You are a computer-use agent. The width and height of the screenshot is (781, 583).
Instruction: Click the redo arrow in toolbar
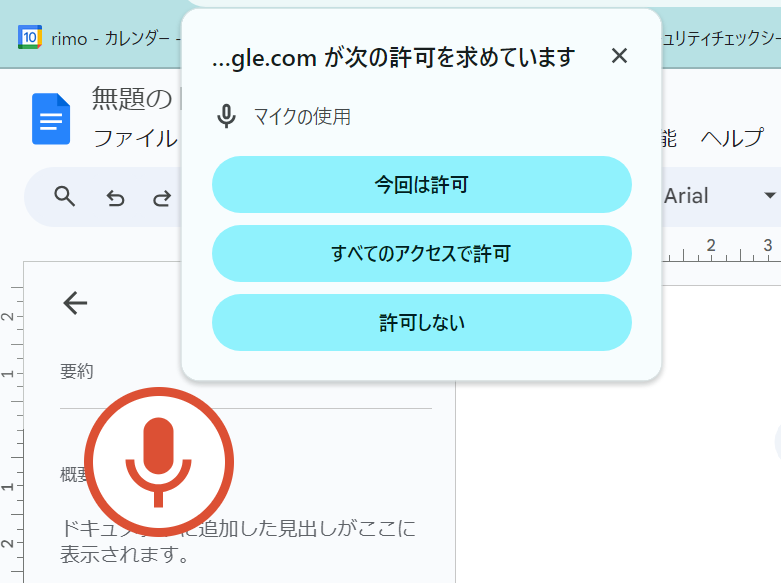pyautogui.click(x=161, y=197)
